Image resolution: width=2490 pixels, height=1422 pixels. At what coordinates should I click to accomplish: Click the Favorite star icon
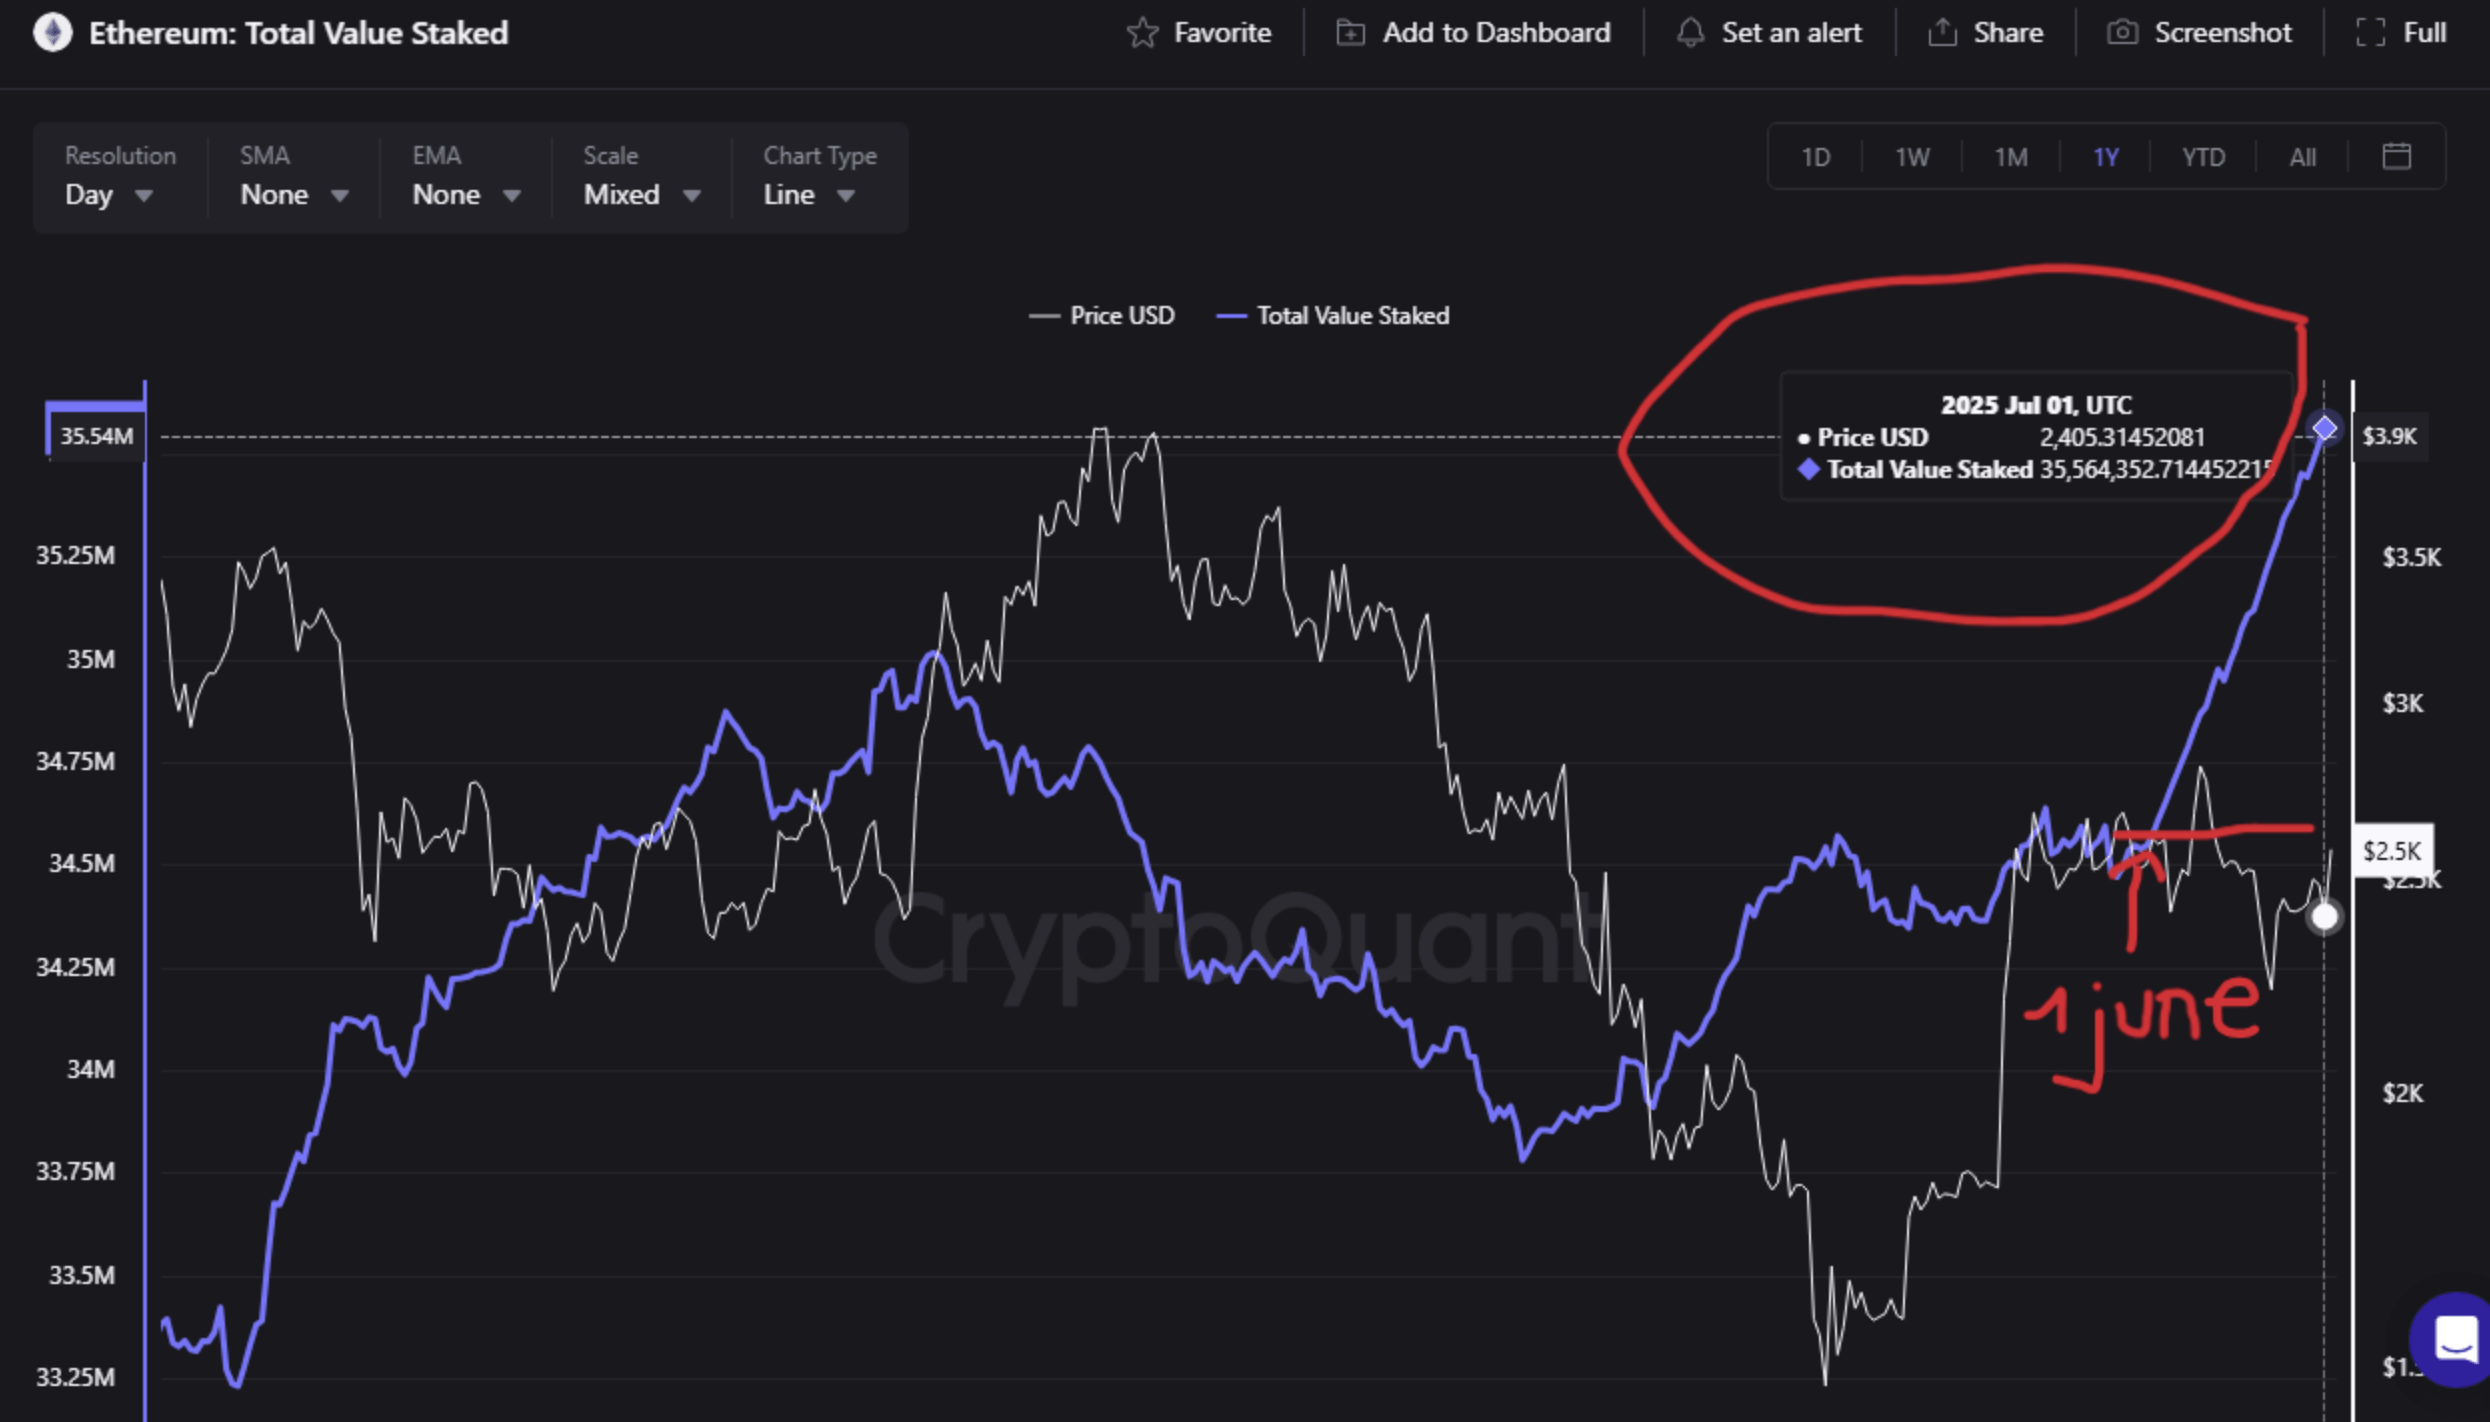tap(1143, 32)
